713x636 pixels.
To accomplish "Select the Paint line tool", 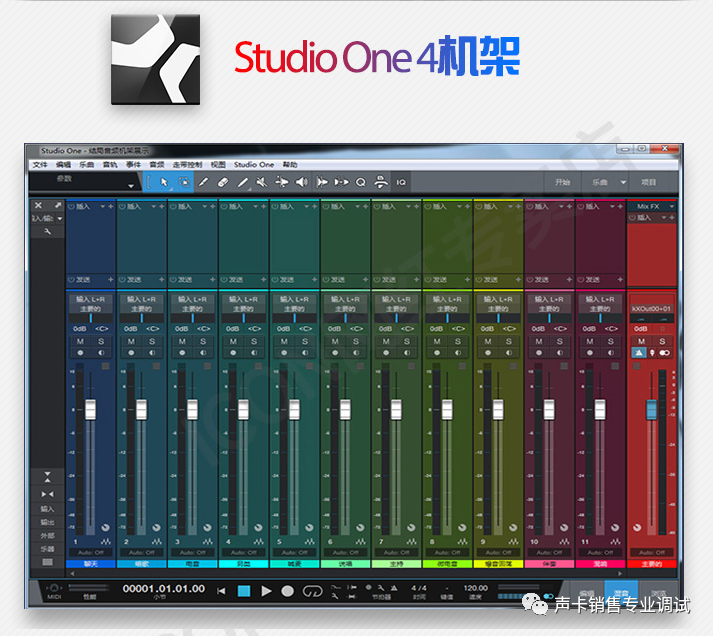I will (243, 182).
